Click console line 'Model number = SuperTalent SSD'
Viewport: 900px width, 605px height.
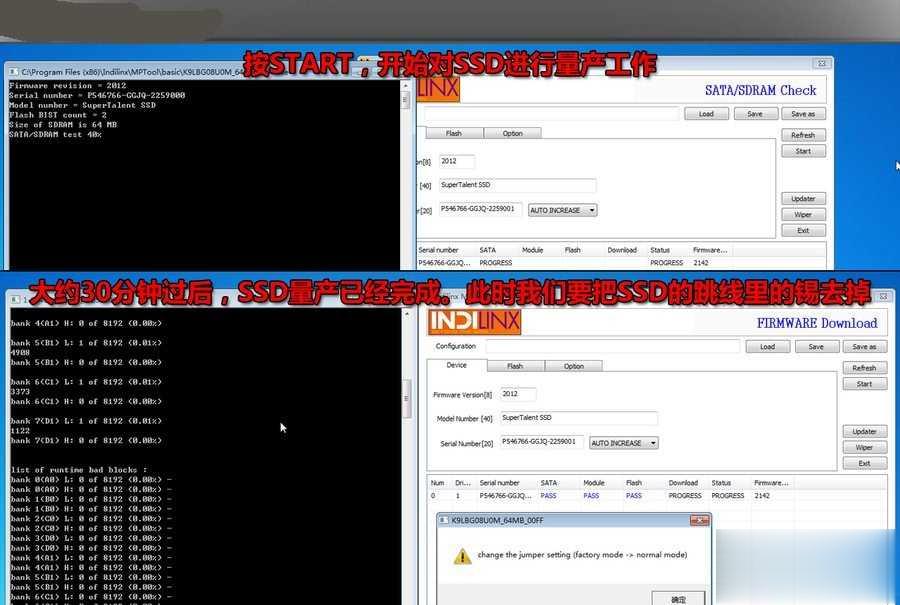tap(82, 105)
